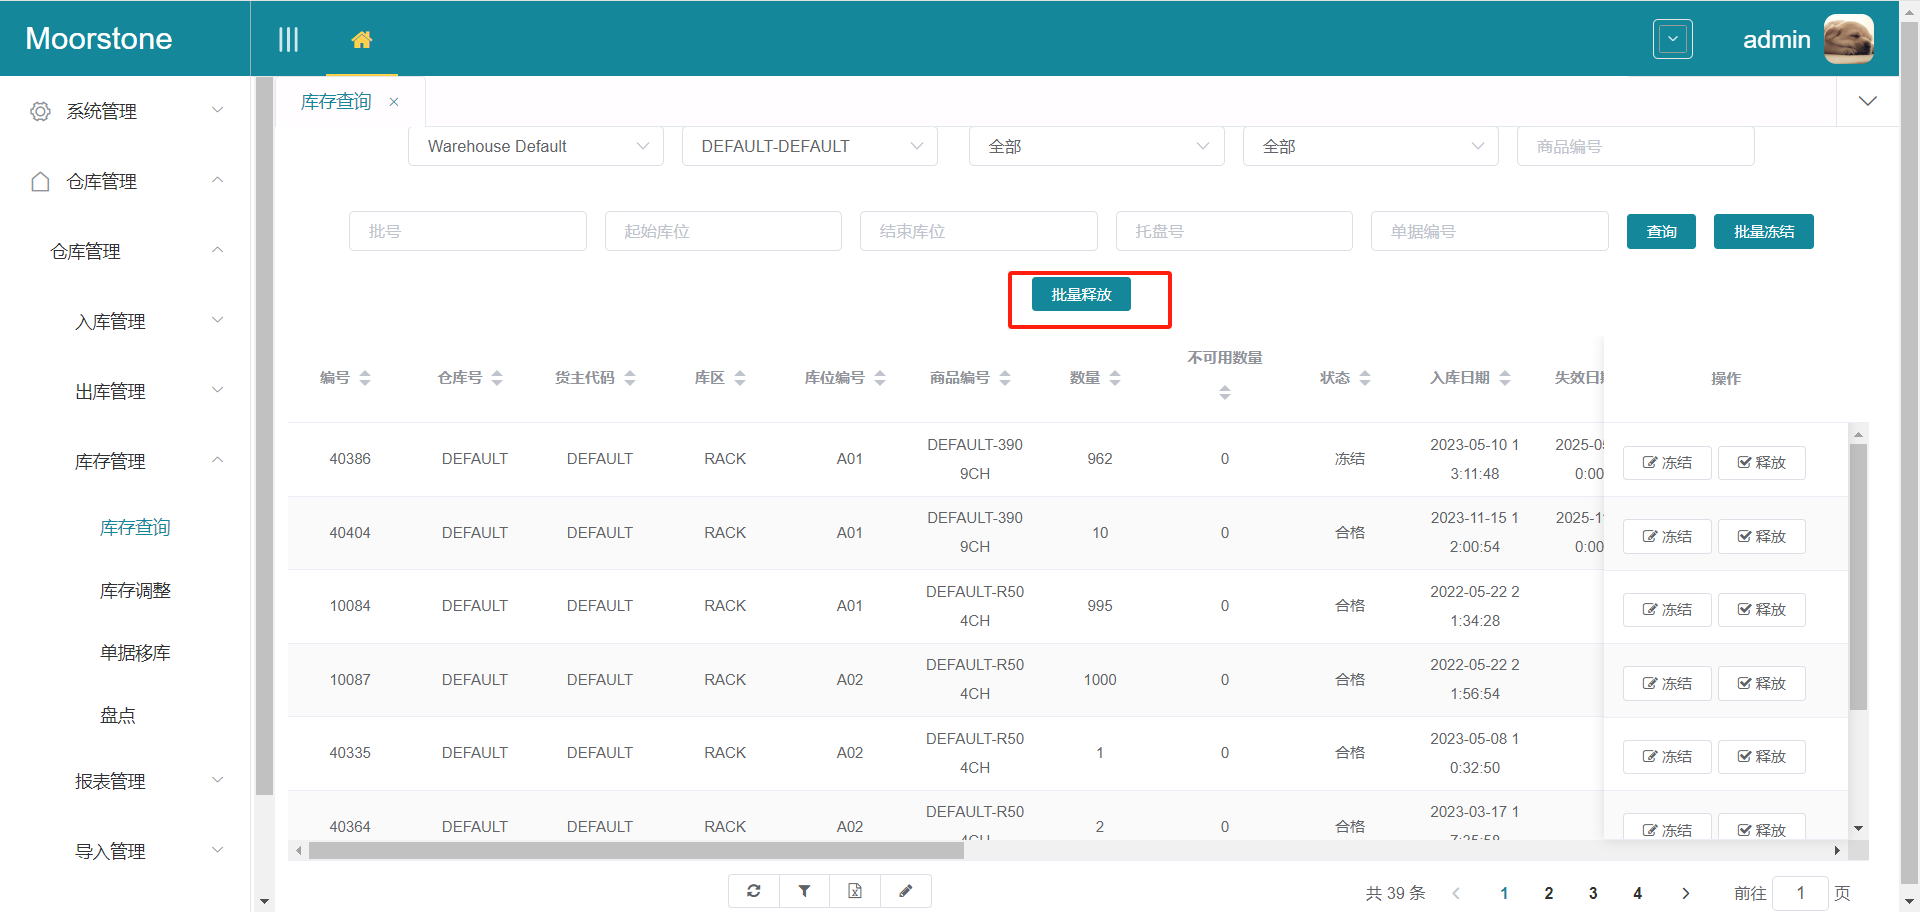The height and width of the screenshot is (912, 1920).
Task: Collapse the sidebar with the menu icon
Action: (x=289, y=39)
